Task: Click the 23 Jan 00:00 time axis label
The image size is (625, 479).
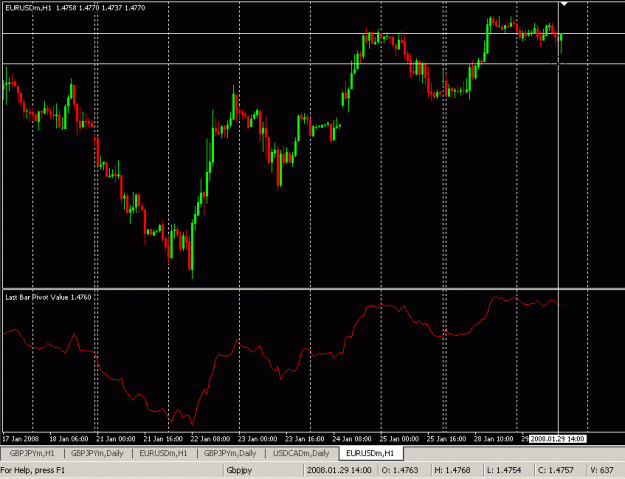Action: pos(257,439)
